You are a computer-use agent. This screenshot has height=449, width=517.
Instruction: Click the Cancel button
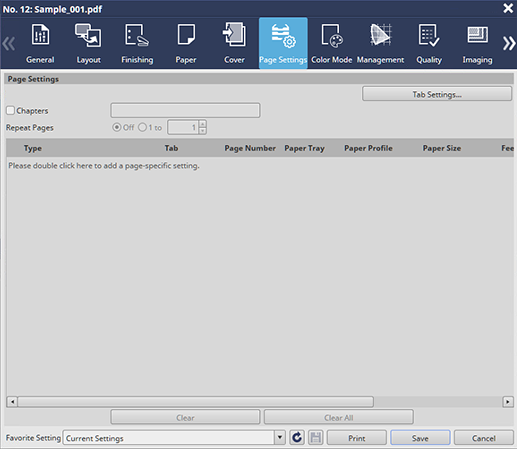pyautogui.click(x=484, y=438)
